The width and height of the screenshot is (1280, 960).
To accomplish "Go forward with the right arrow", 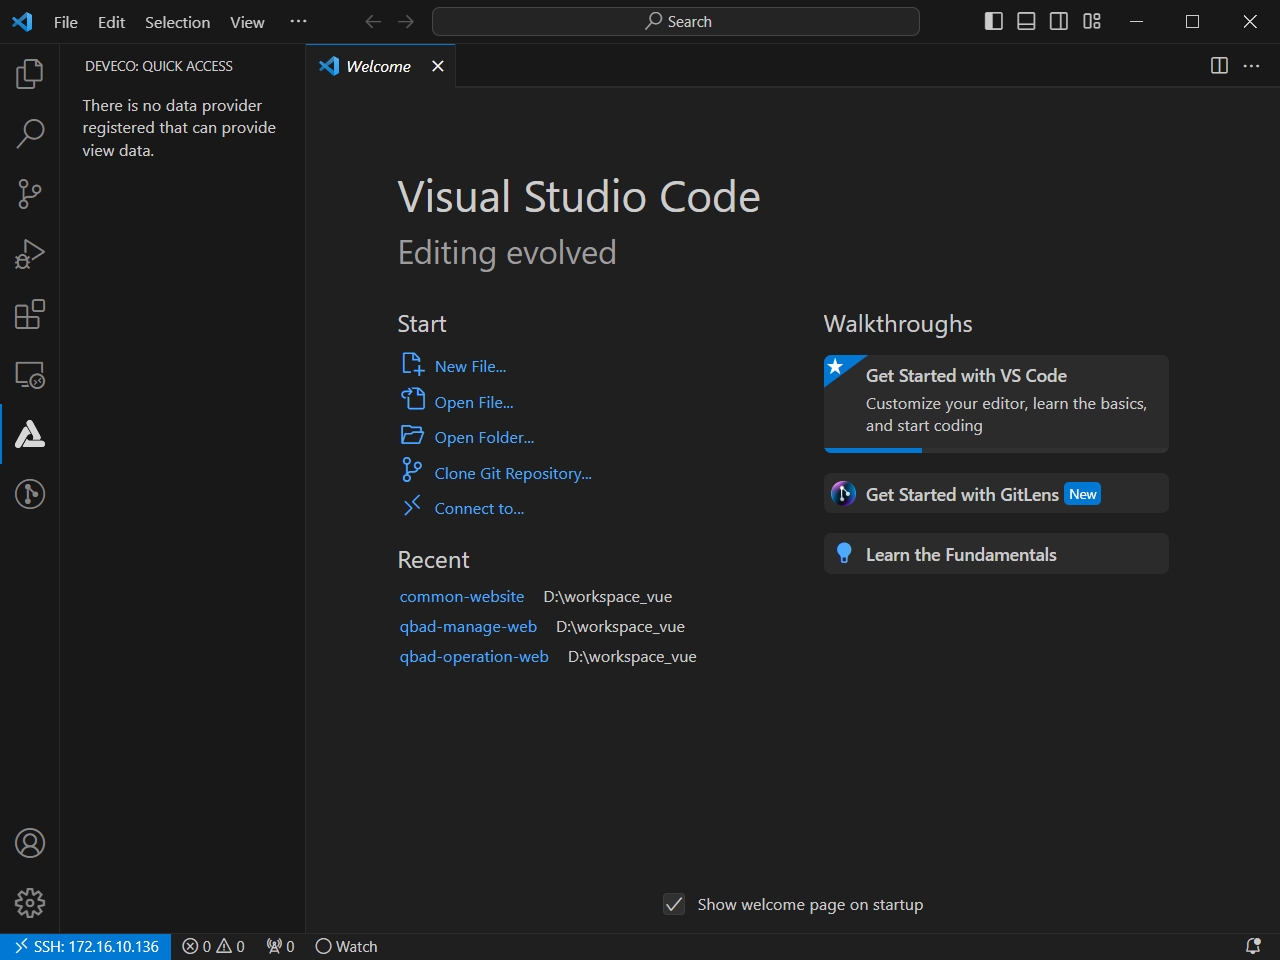I will (x=406, y=21).
